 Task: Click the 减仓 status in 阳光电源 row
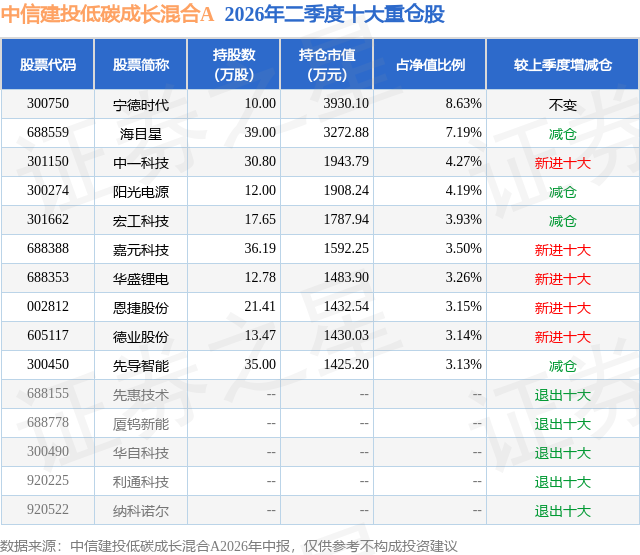[x=563, y=192]
